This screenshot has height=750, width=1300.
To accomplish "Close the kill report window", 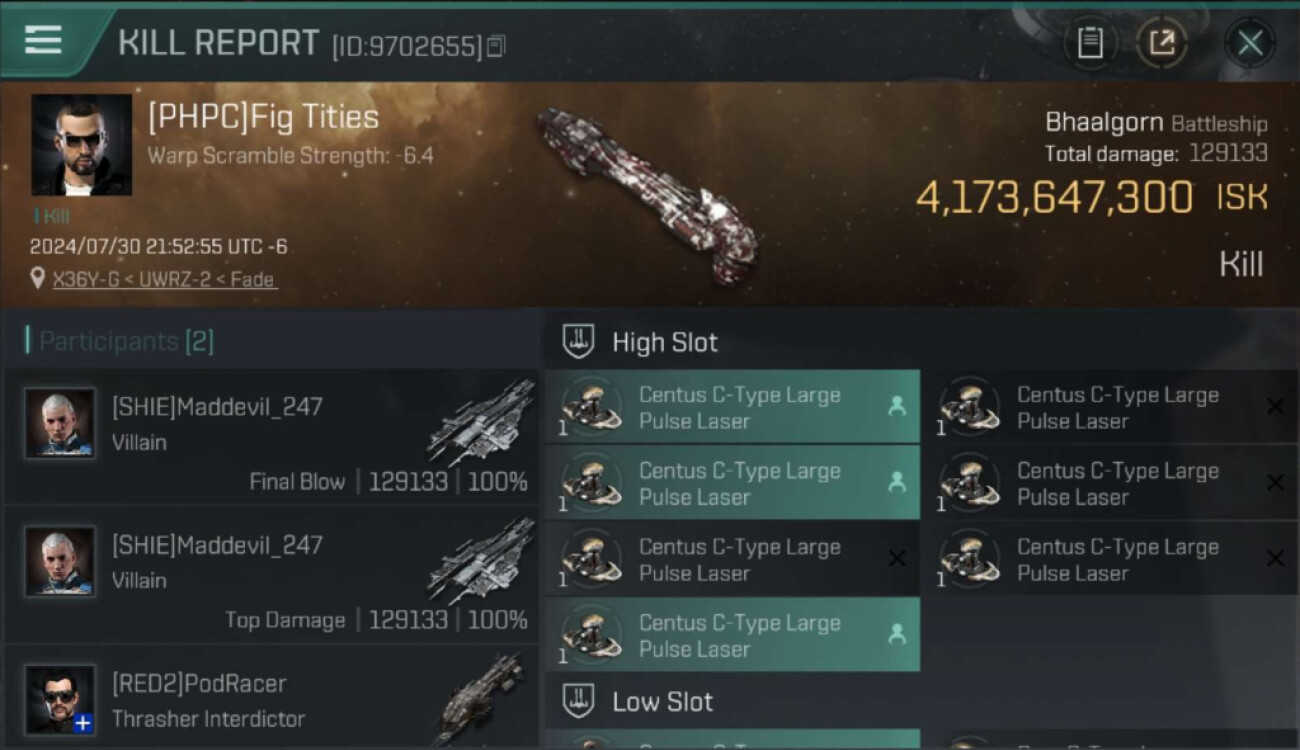I will point(1249,43).
